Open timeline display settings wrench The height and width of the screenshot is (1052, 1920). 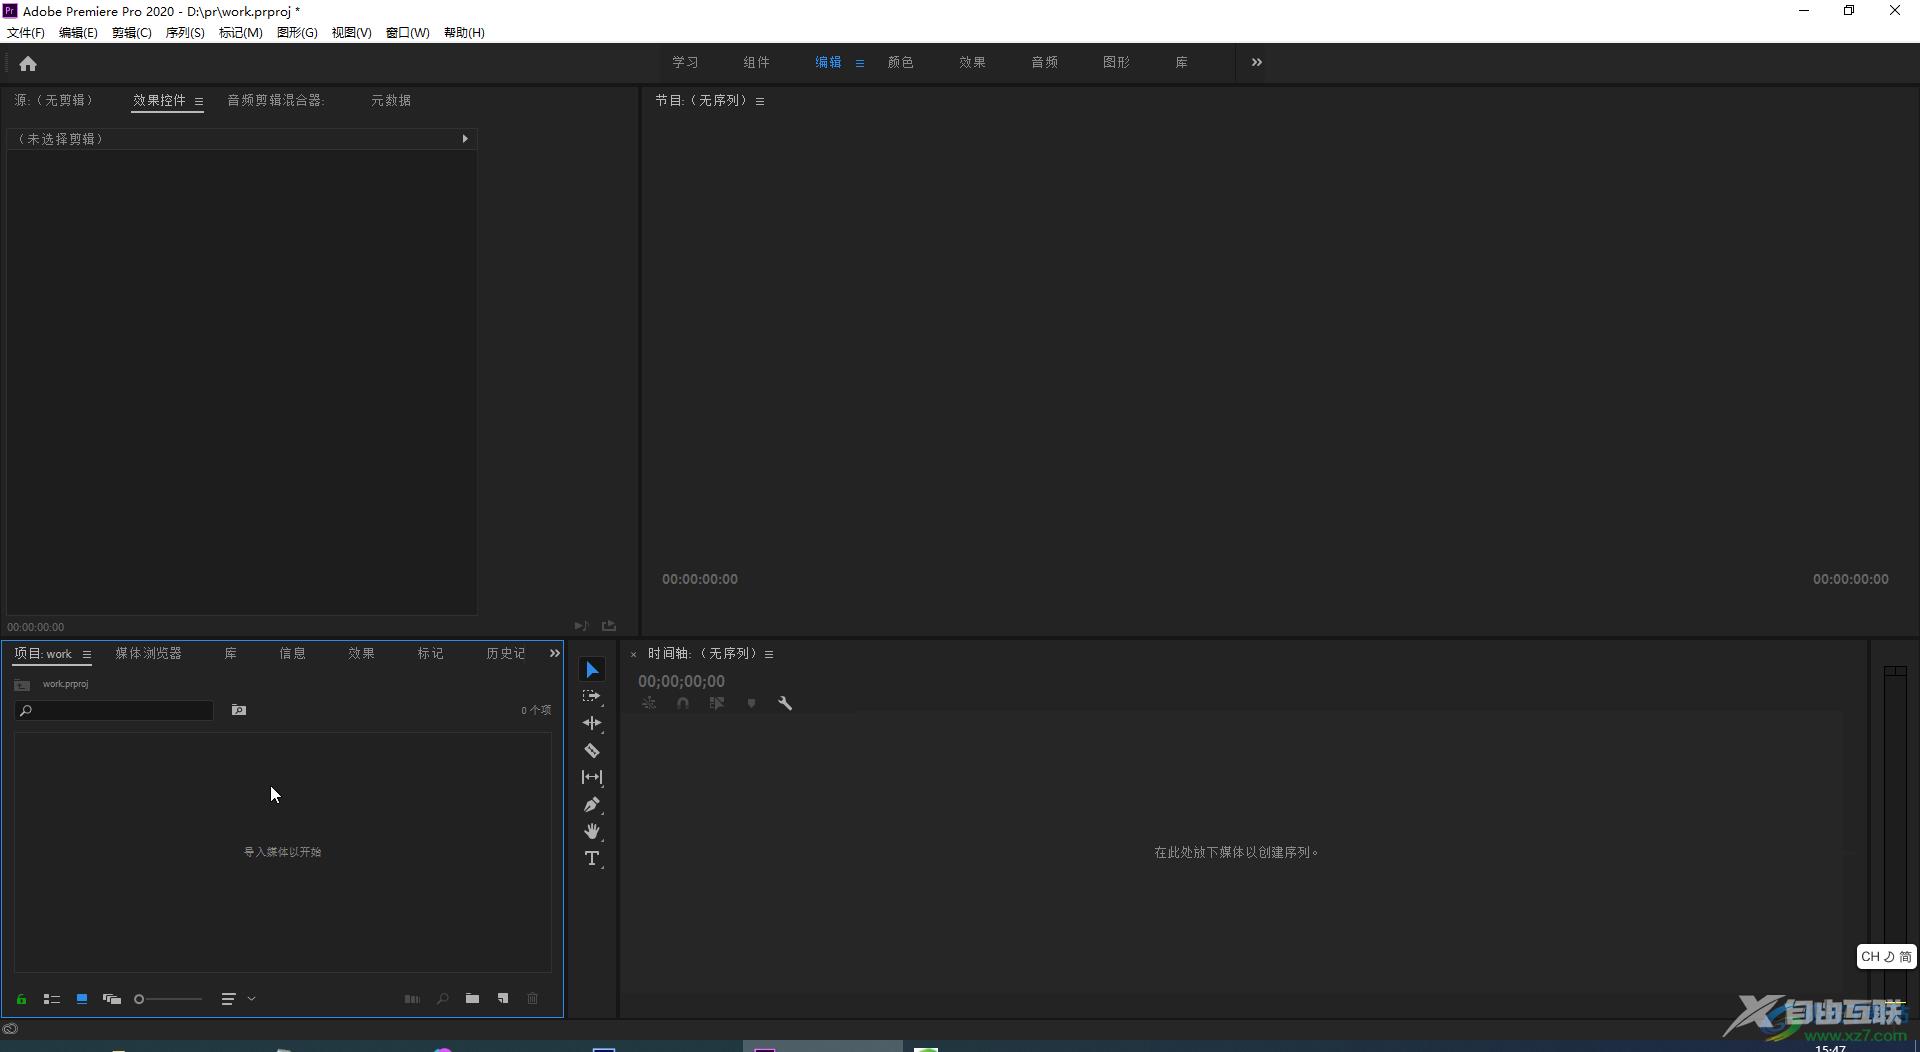pos(785,703)
